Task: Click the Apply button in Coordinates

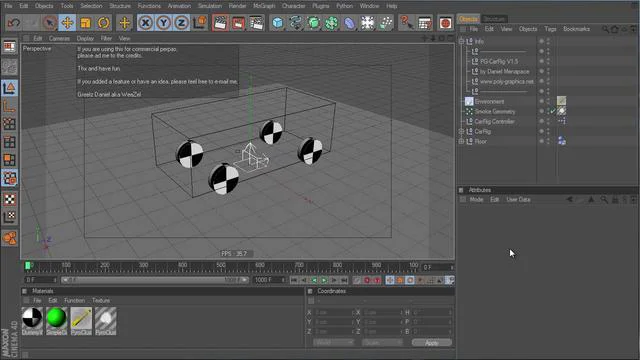Action: point(432,342)
